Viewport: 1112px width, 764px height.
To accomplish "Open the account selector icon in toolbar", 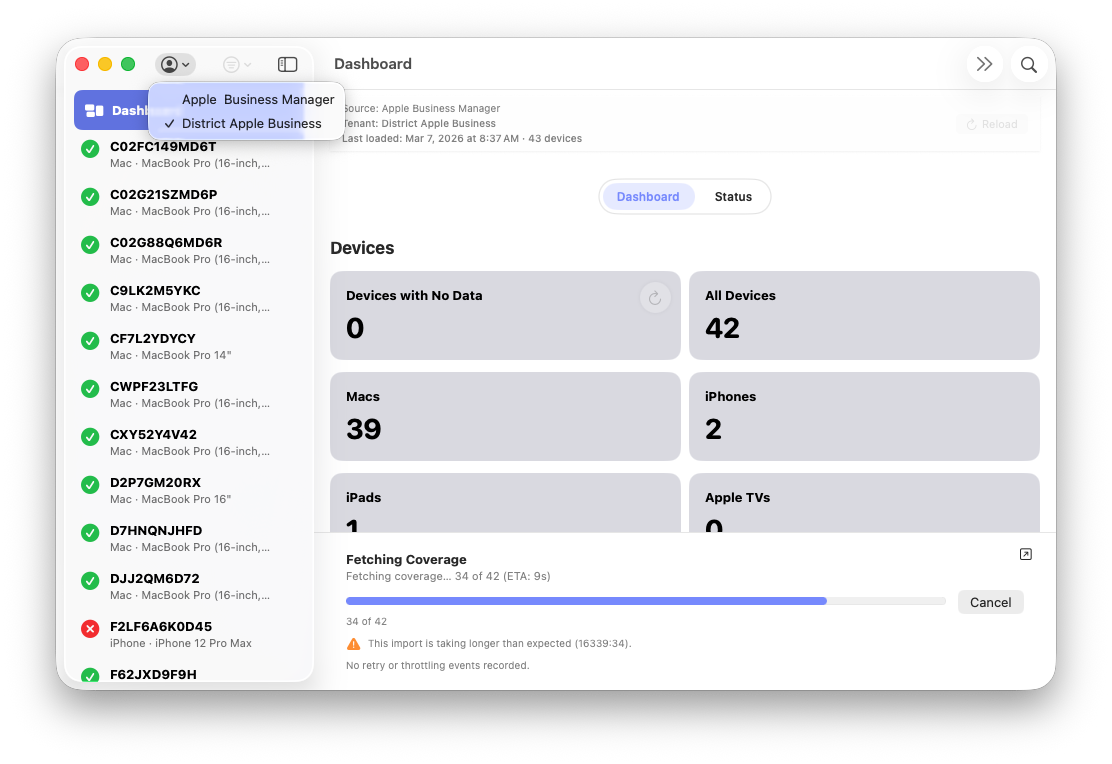I will 171,63.
